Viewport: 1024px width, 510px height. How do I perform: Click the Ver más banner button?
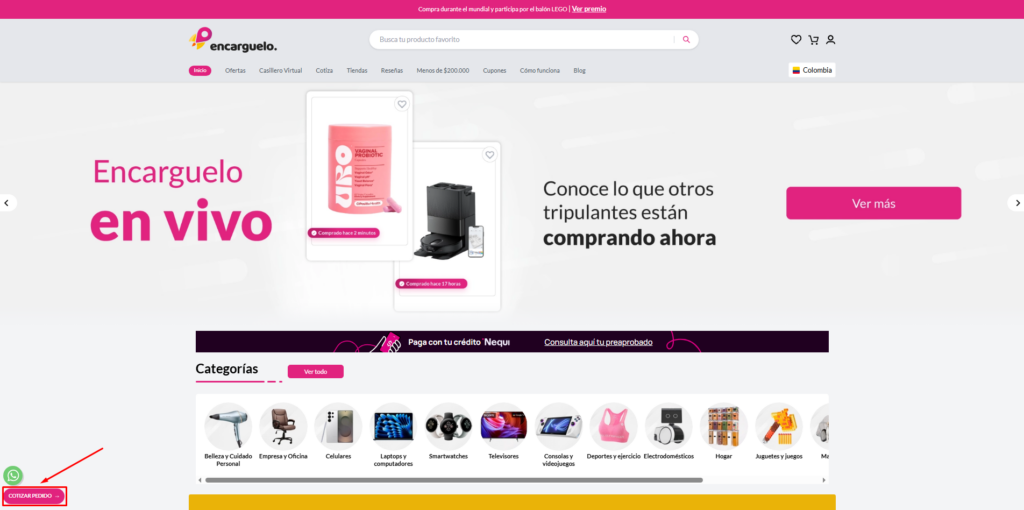[x=873, y=203]
